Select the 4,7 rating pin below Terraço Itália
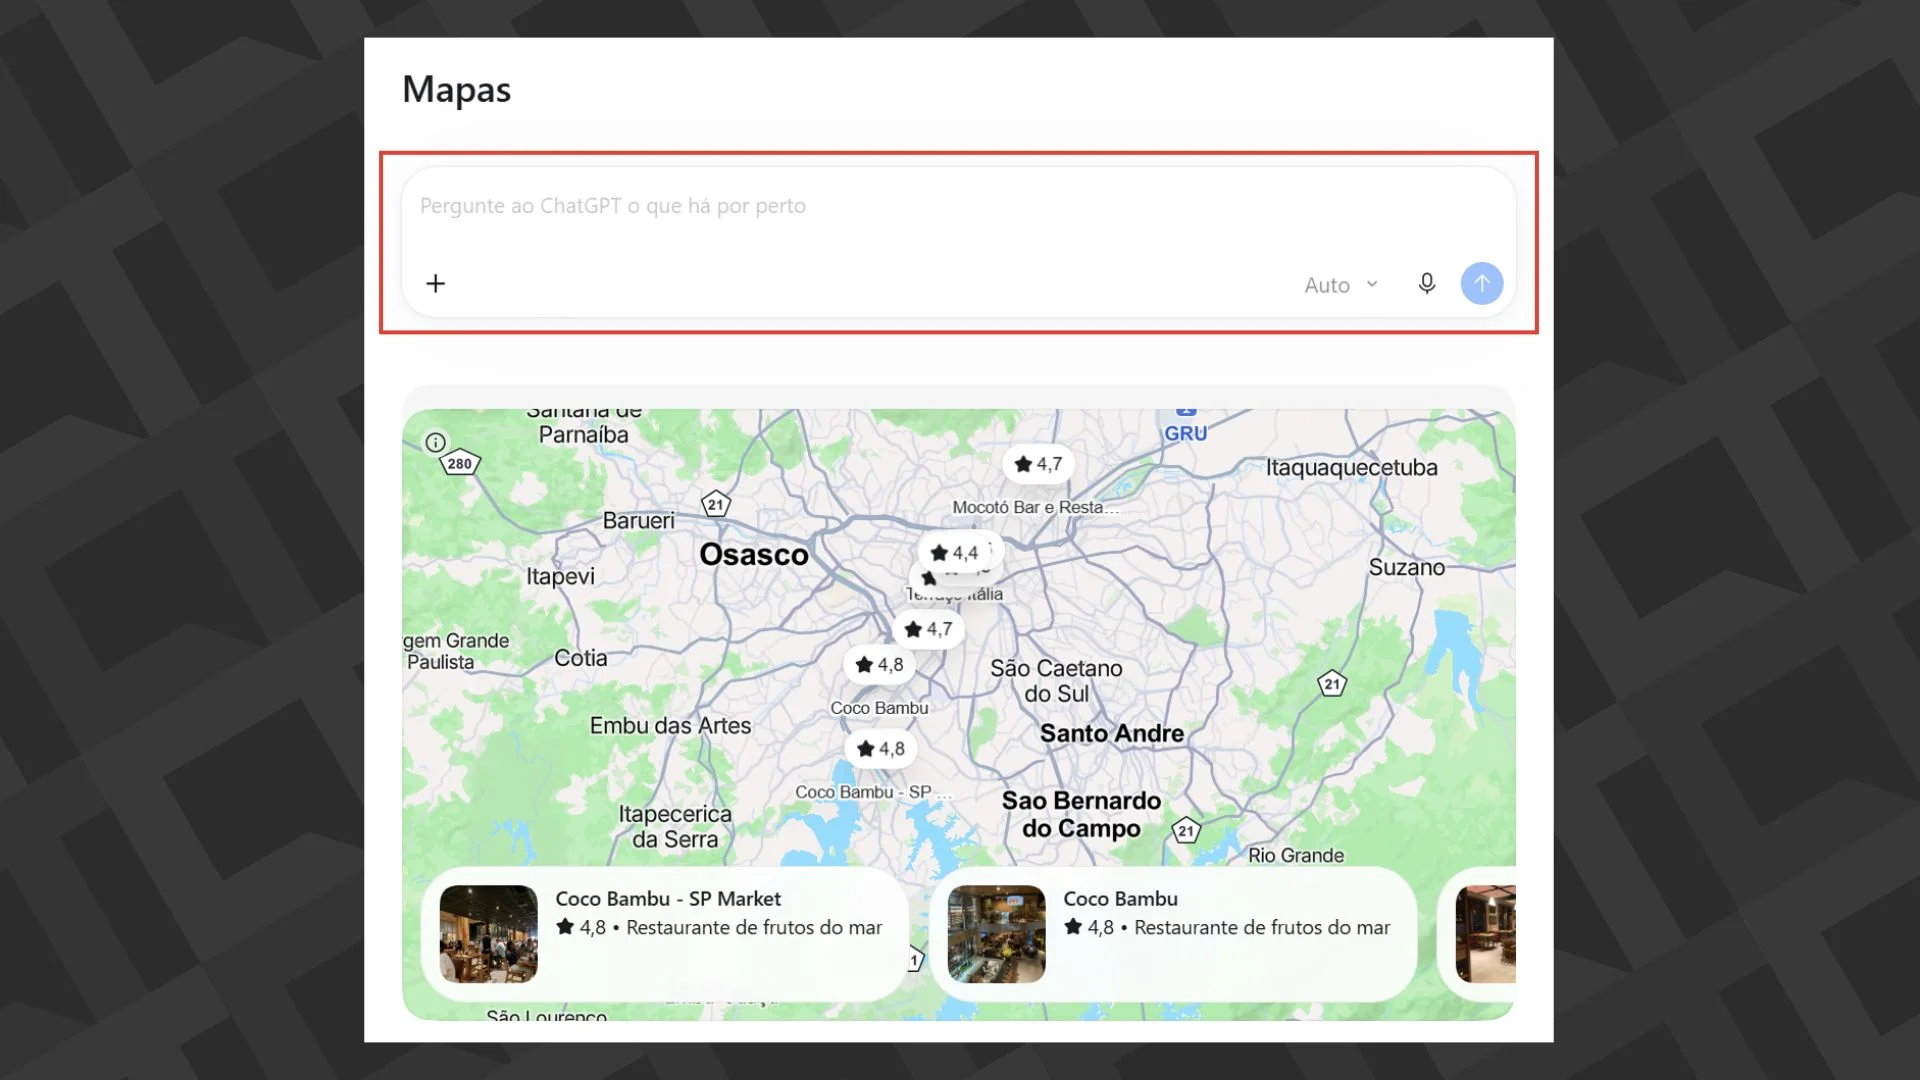 point(928,629)
